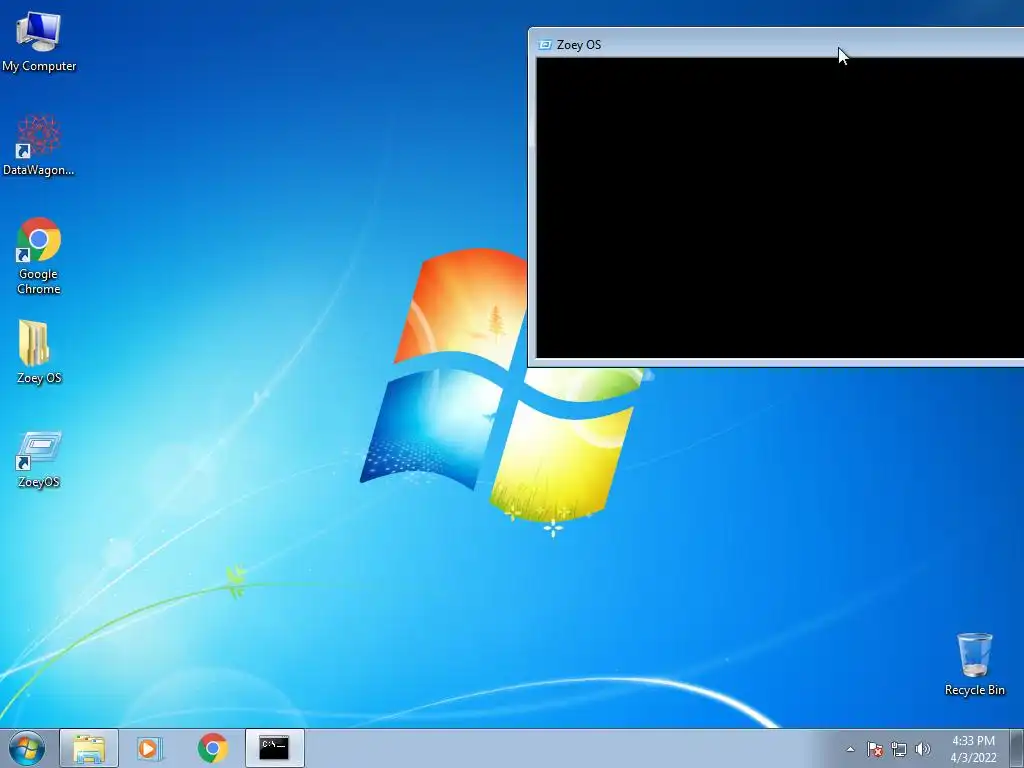Open the network status tray icon

(x=899, y=749)
